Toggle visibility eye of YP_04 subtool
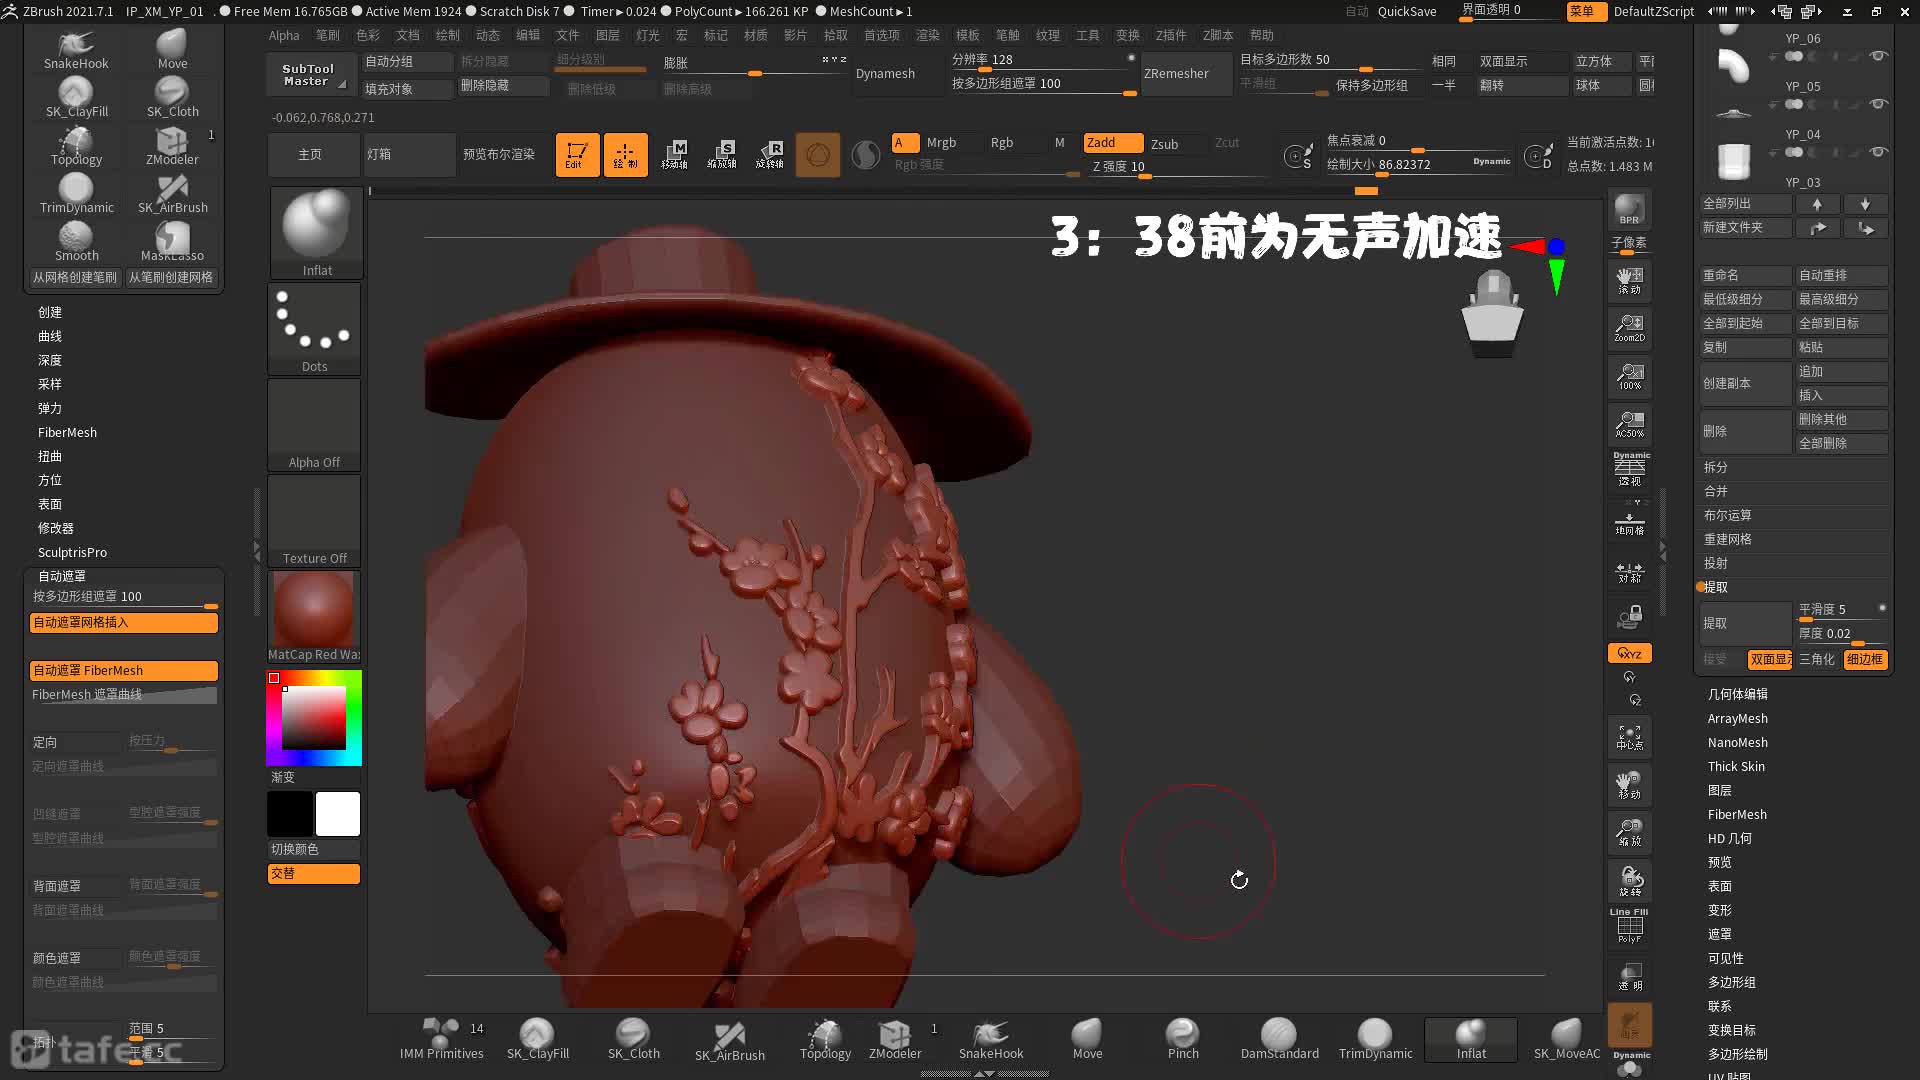This screenshot has height=1080, width=1920. 1879,152
